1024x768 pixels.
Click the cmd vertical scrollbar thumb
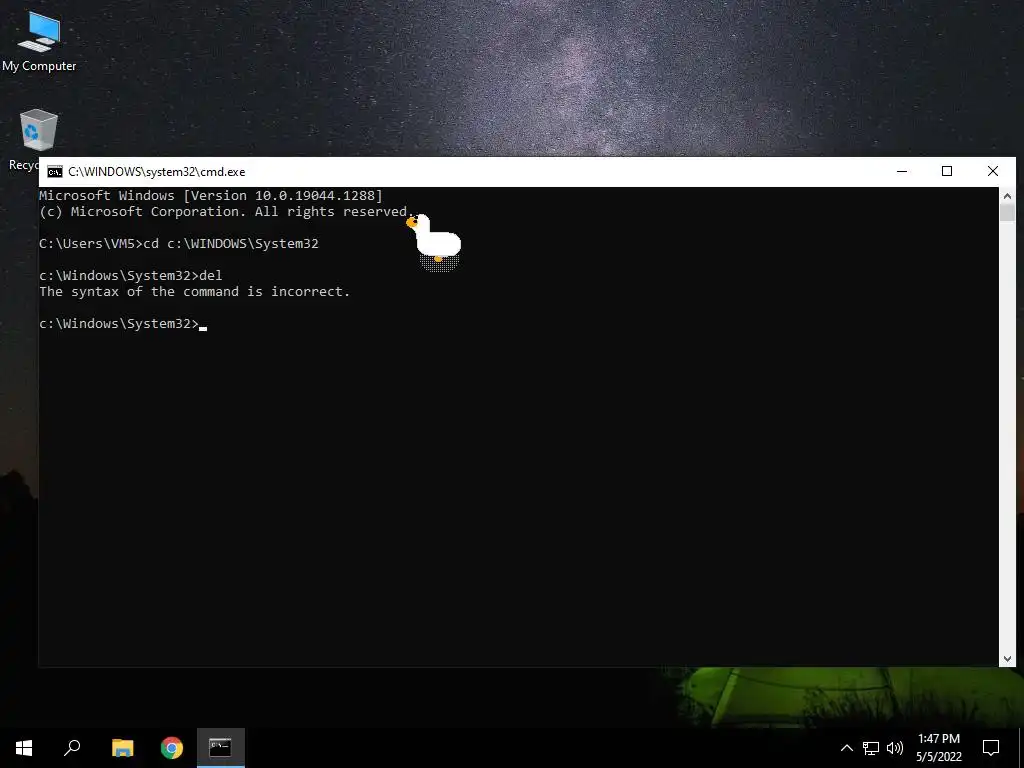click(x=1007, y=212)
